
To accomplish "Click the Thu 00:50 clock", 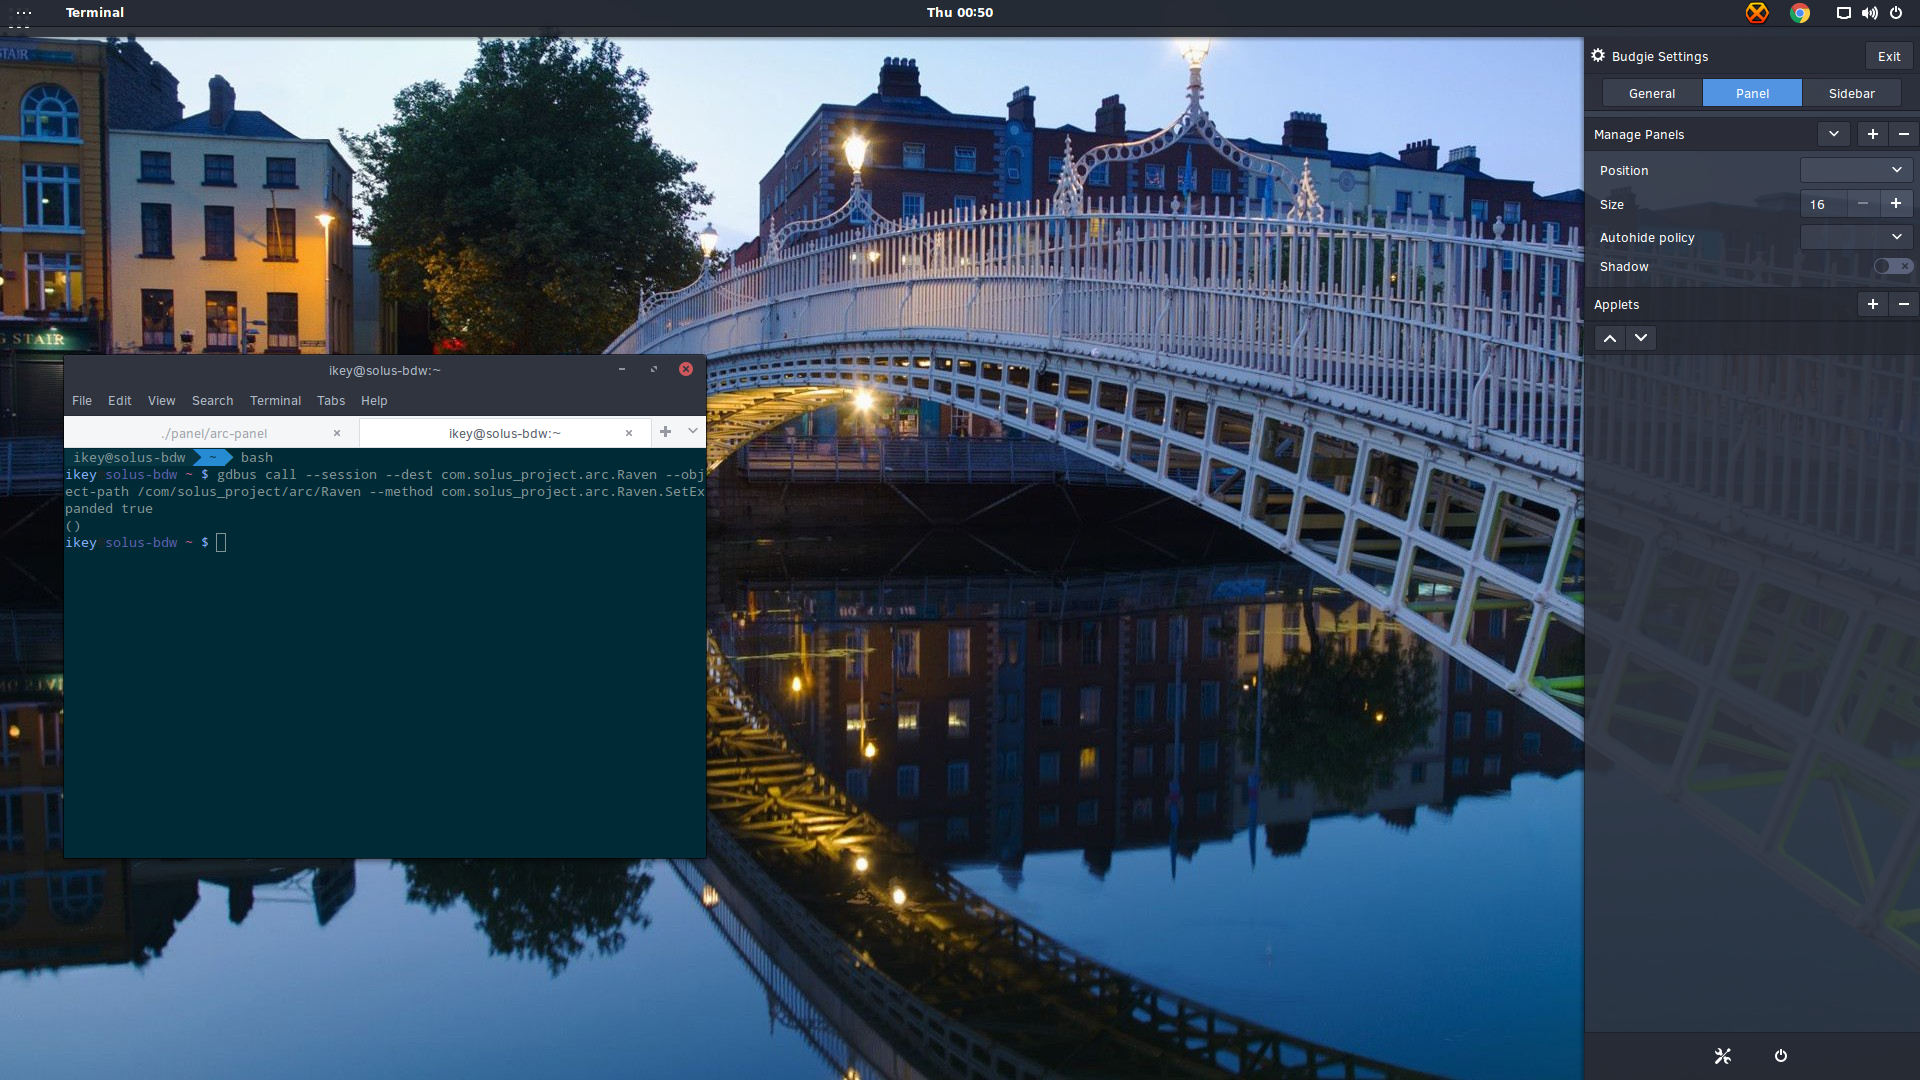I will (x=960, y=13).
